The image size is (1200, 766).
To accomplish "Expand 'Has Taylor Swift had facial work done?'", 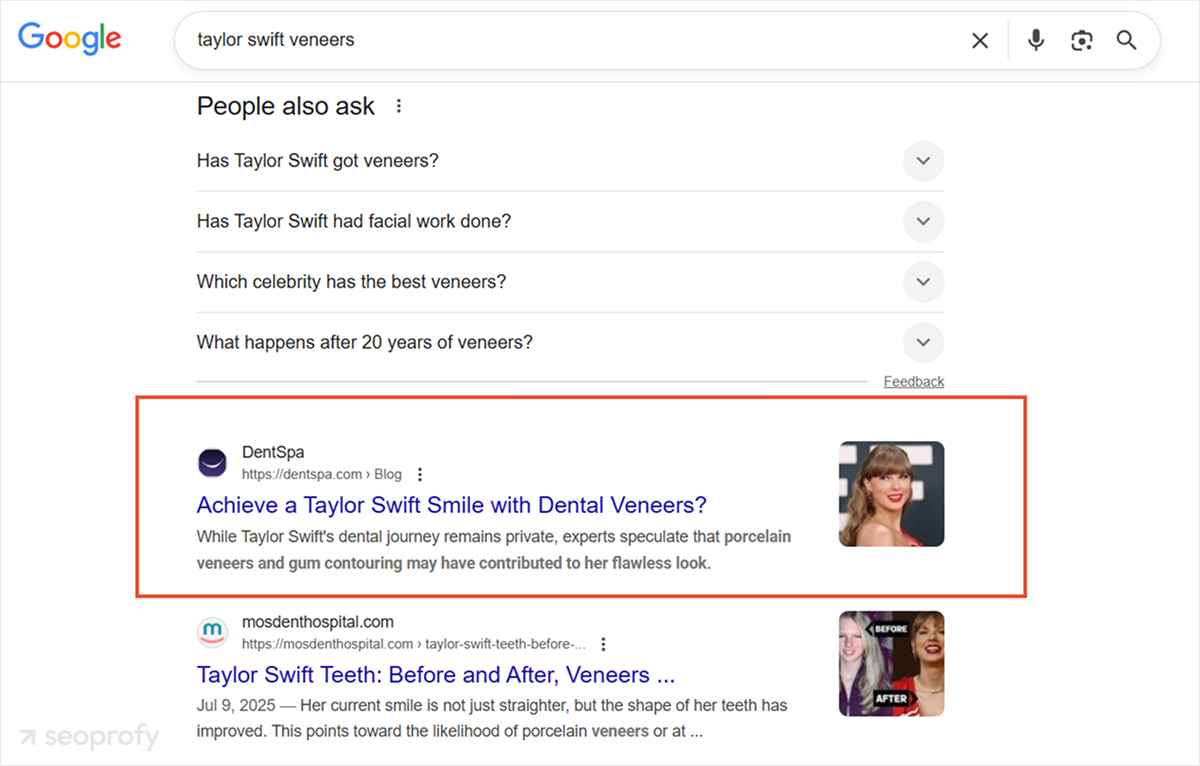I will [923, 221].
